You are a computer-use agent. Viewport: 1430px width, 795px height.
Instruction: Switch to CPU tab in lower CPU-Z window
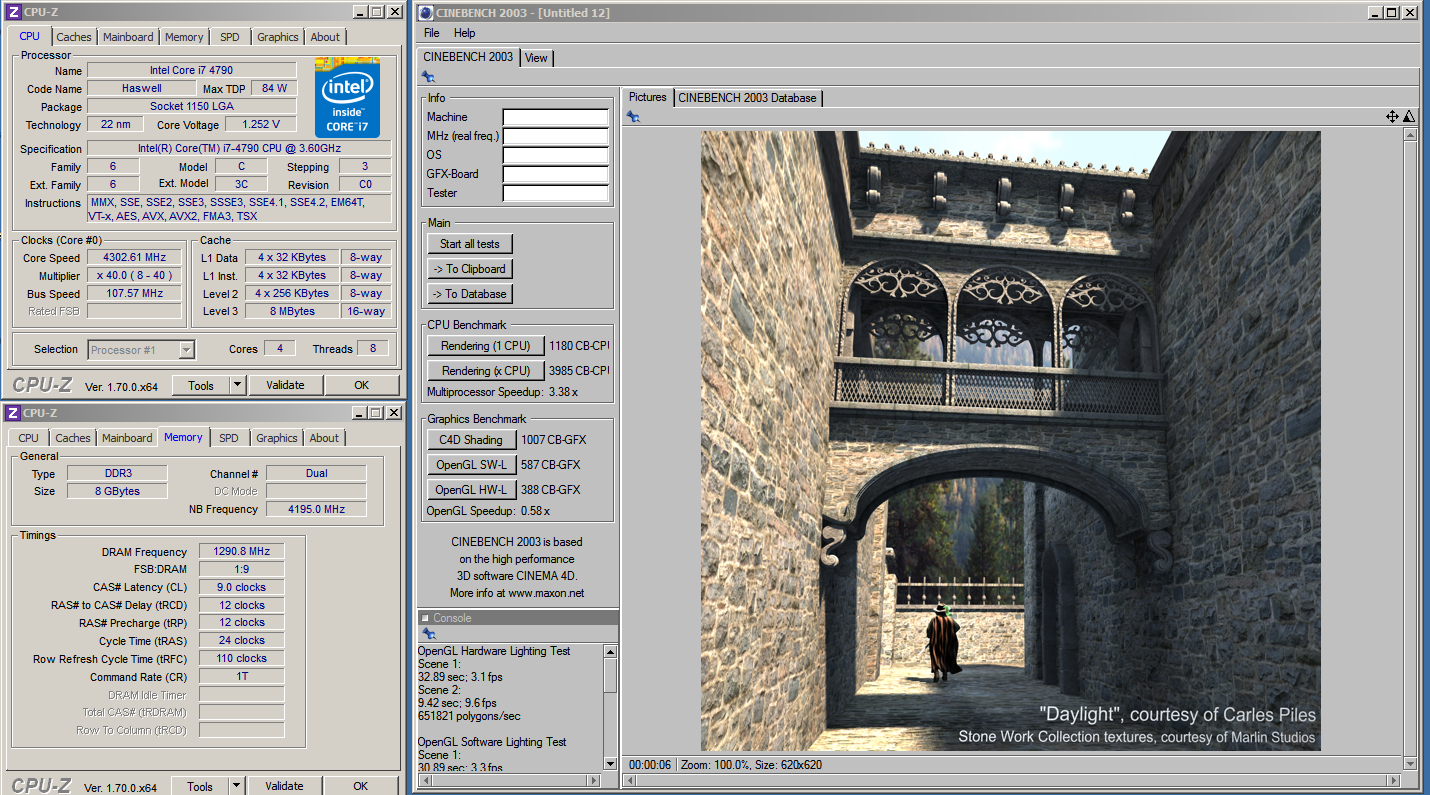29,438
